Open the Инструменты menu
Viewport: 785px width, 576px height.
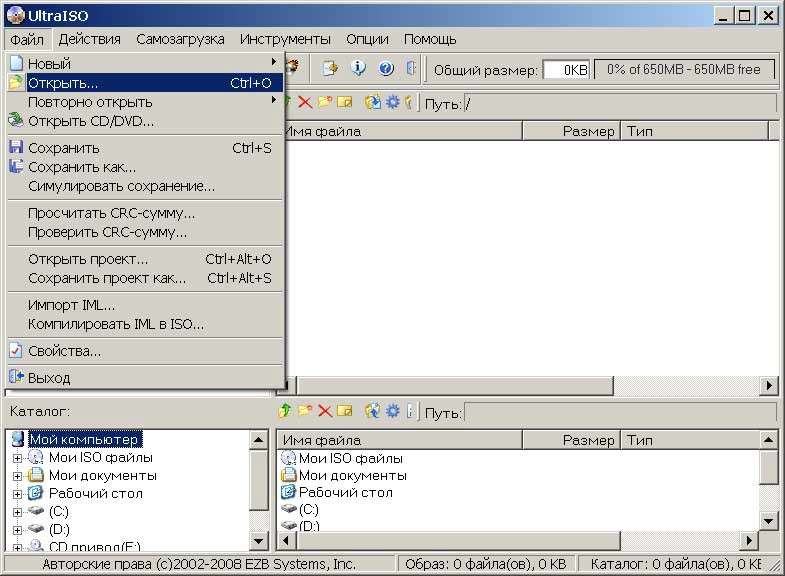[x=285, y=39]
